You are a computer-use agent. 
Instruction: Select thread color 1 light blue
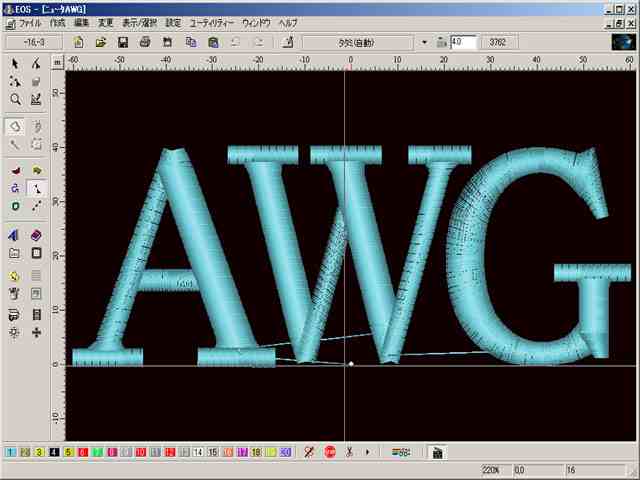(x=11, y=452)
